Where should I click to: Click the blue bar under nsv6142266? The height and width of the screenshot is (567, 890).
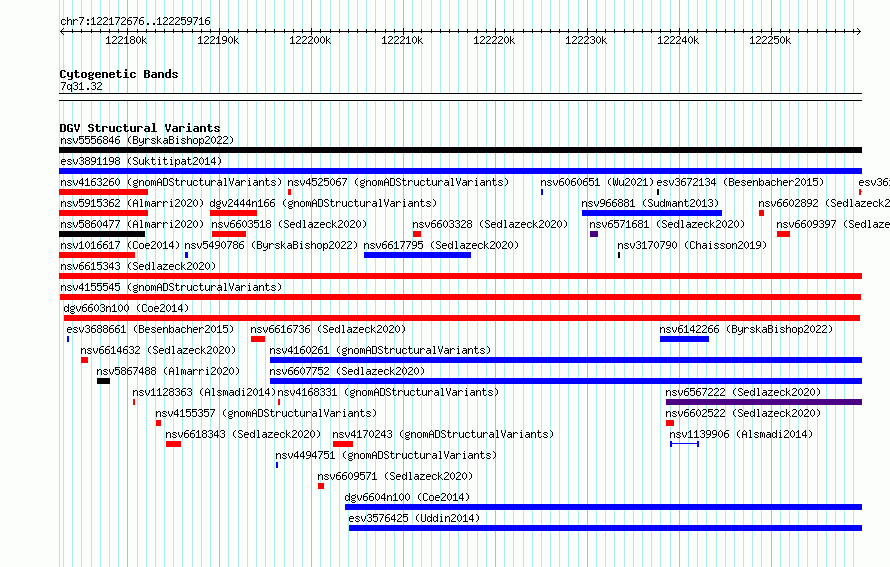pos(685,339)
